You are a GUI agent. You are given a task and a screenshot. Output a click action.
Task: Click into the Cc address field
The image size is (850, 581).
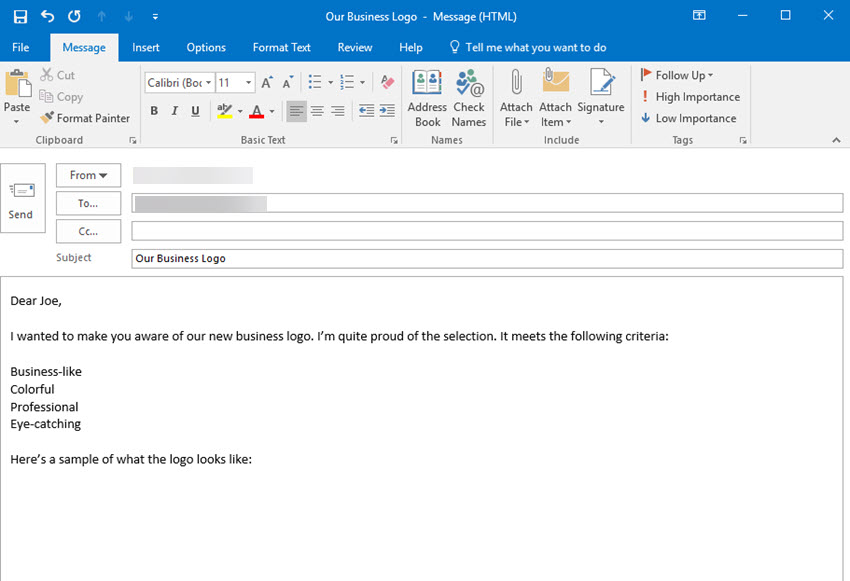[487, 231]
